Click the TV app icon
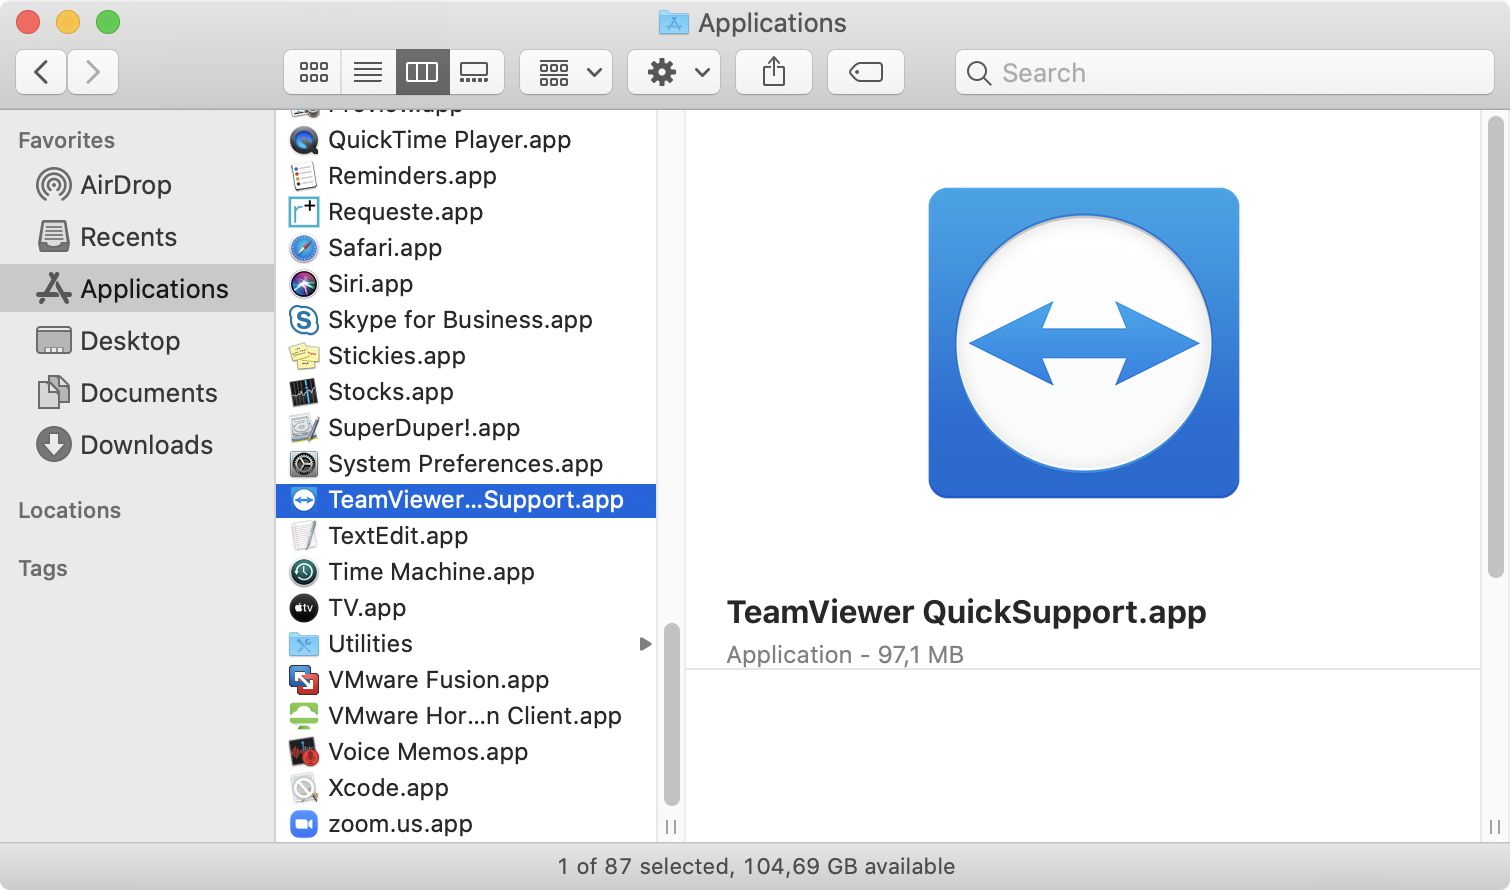The width and height of the screenshot is (1510, 890). click(304, 608)
